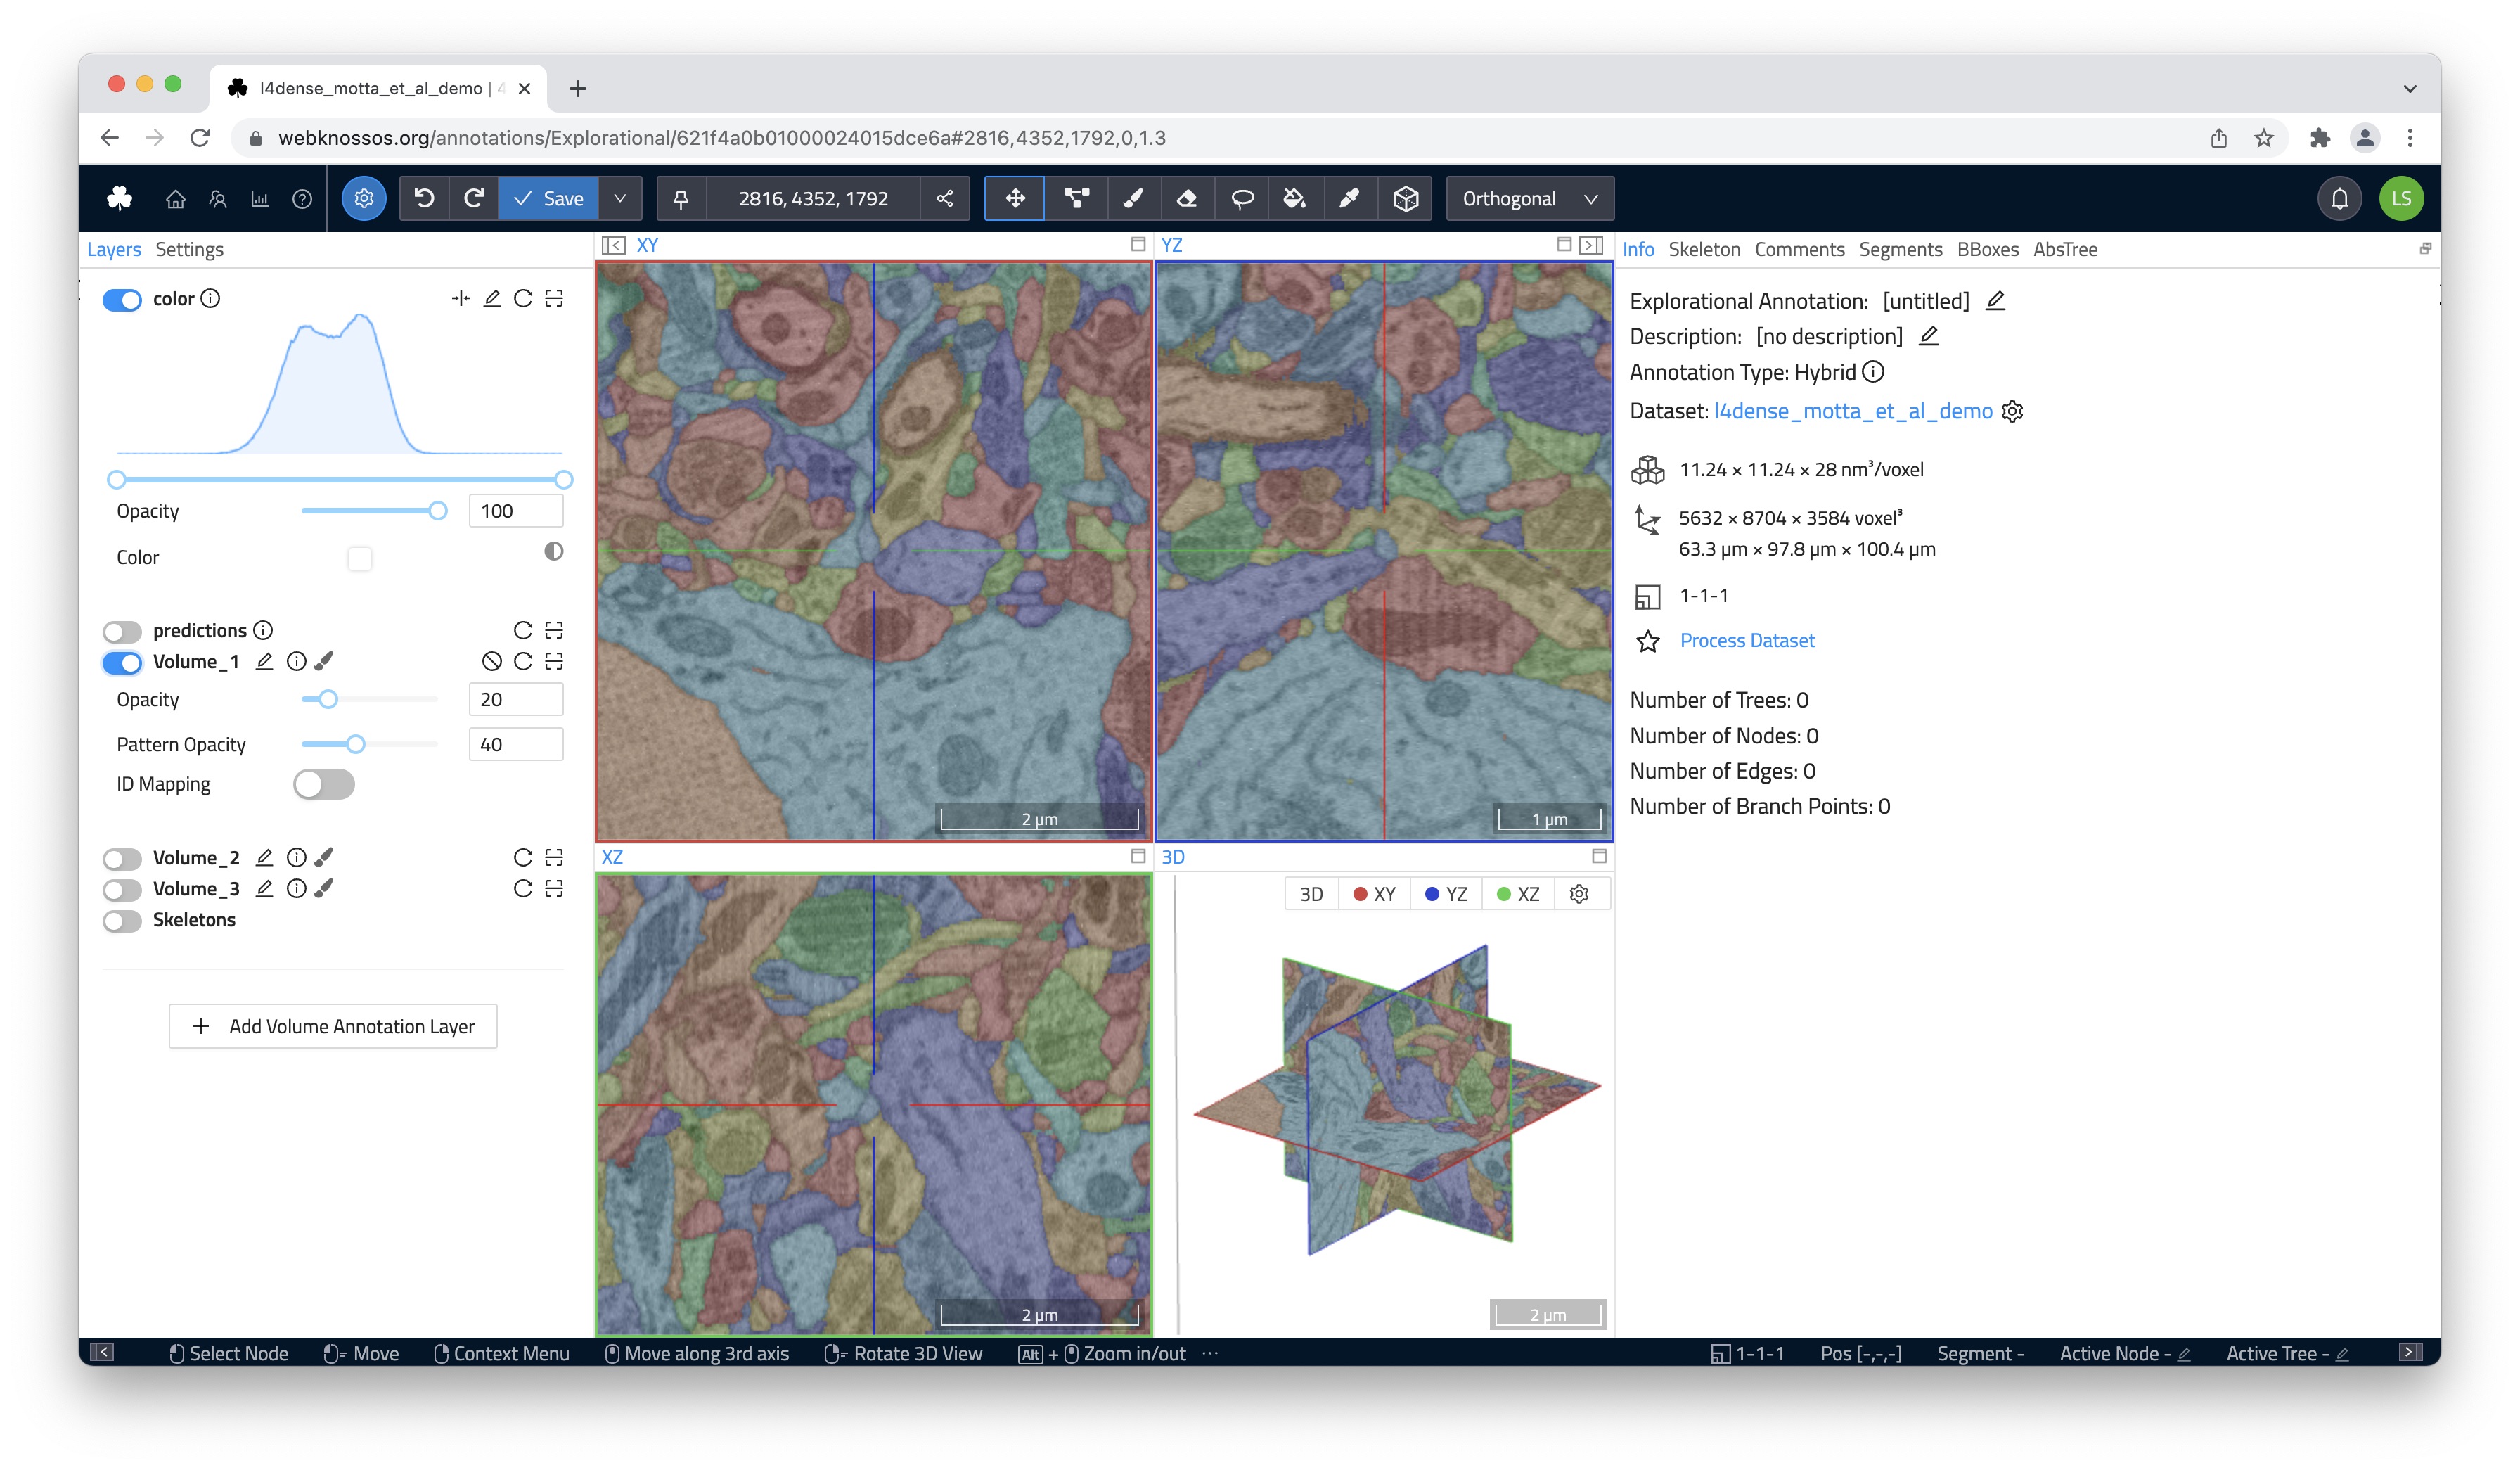The width and height of the screenshot is (2520, 1470).
Task: Select the Fill bucket tool
Action: point(1295,198)
